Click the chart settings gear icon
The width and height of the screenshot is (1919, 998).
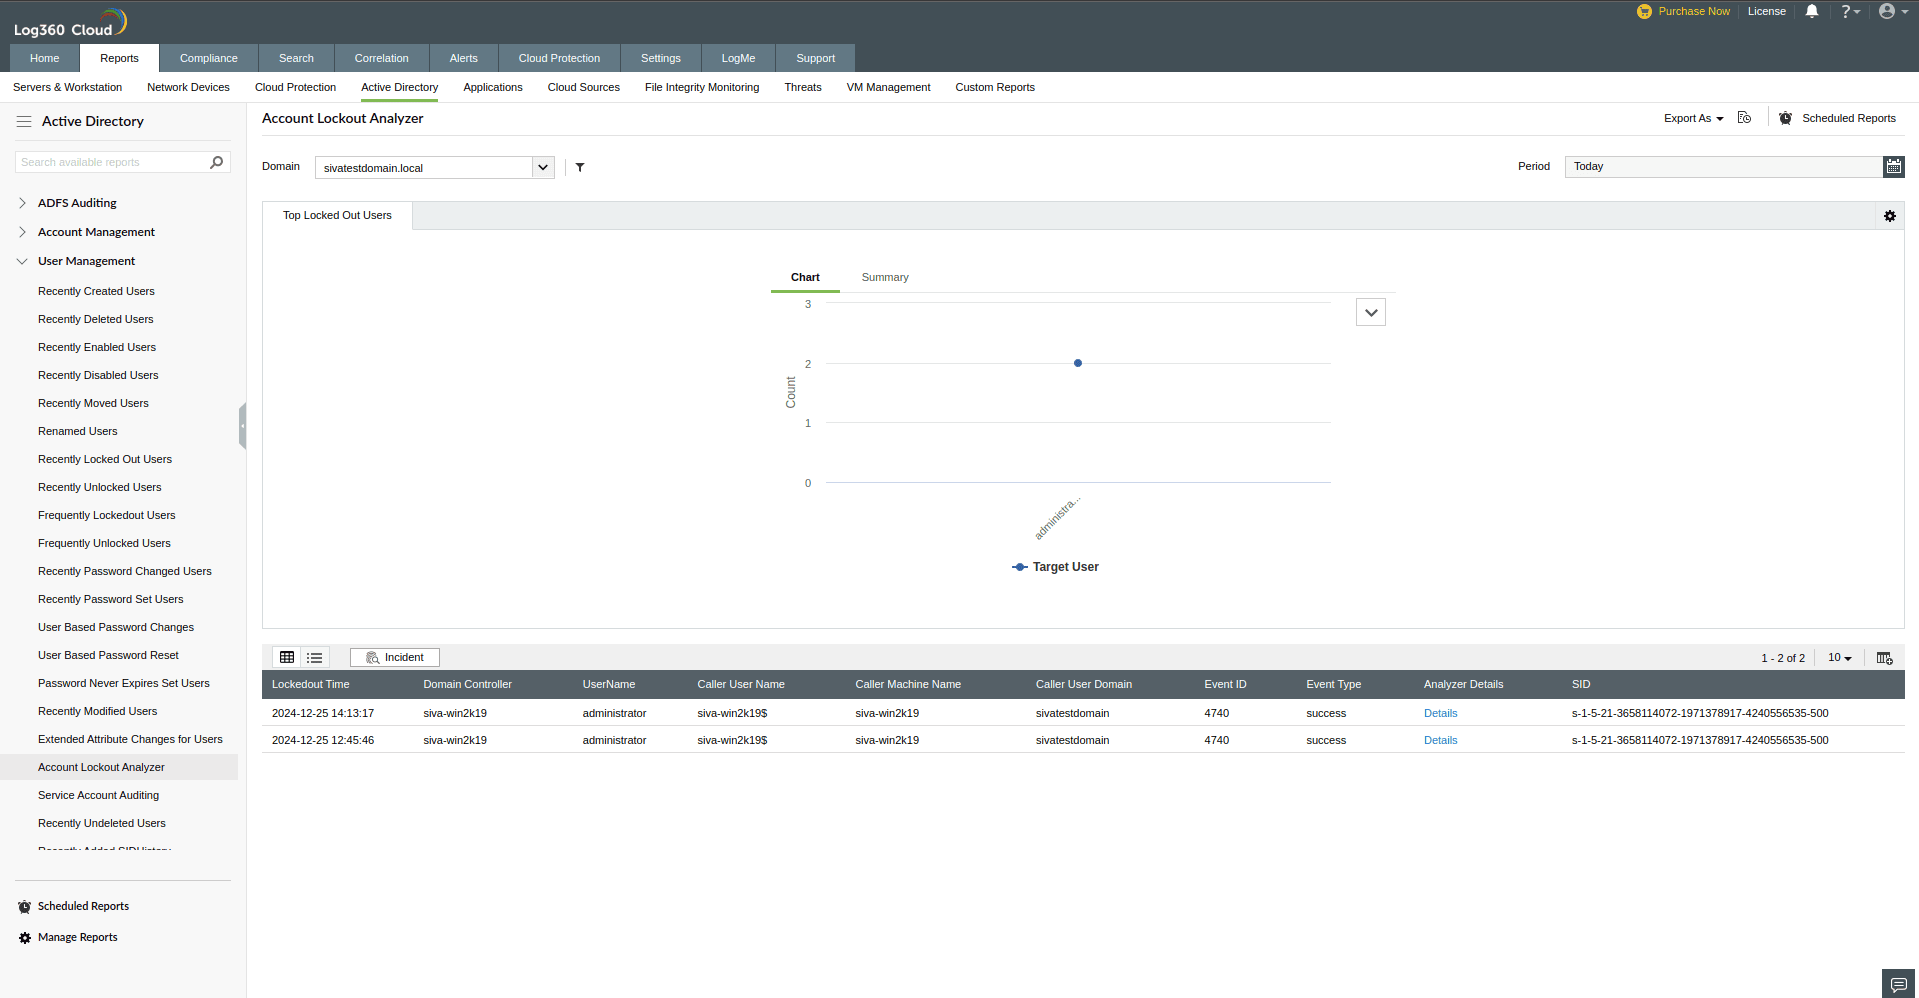tap(1890, 216)
